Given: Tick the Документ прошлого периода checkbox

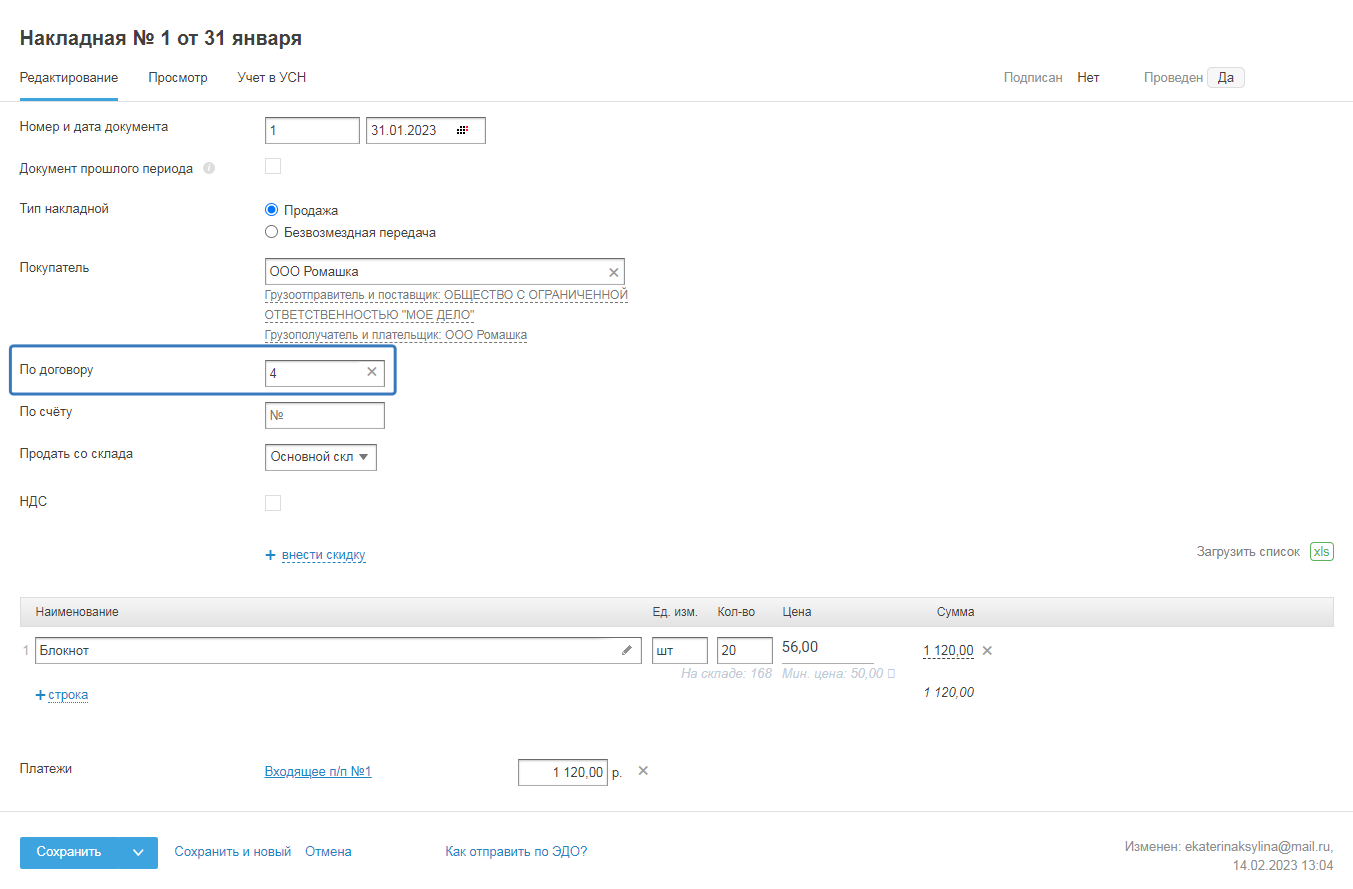Looking at the screenshot, I should pyautogui.click(x=273, y=167).
